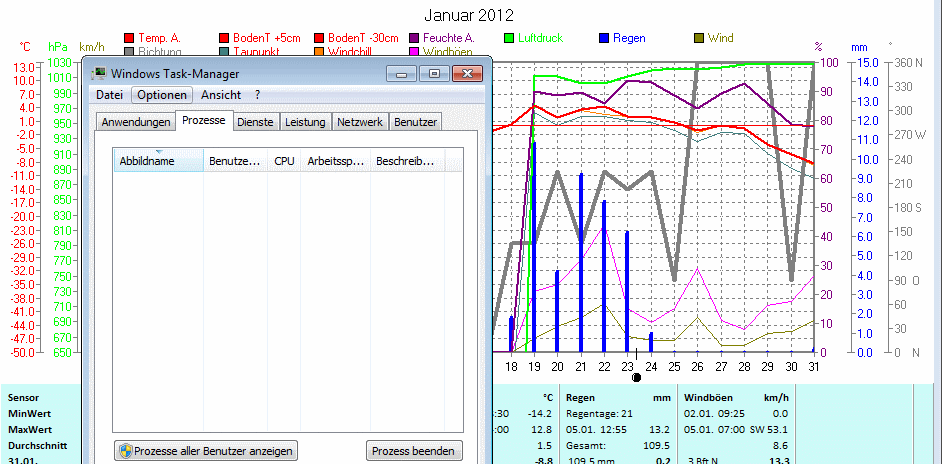Switch to the Anwendungen tab

click(x=136, y=122)
